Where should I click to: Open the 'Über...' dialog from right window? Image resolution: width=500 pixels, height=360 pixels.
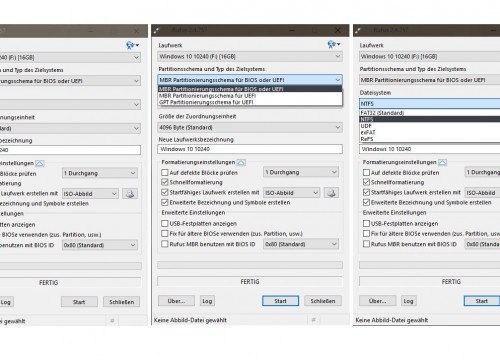[x=378, y=301]
